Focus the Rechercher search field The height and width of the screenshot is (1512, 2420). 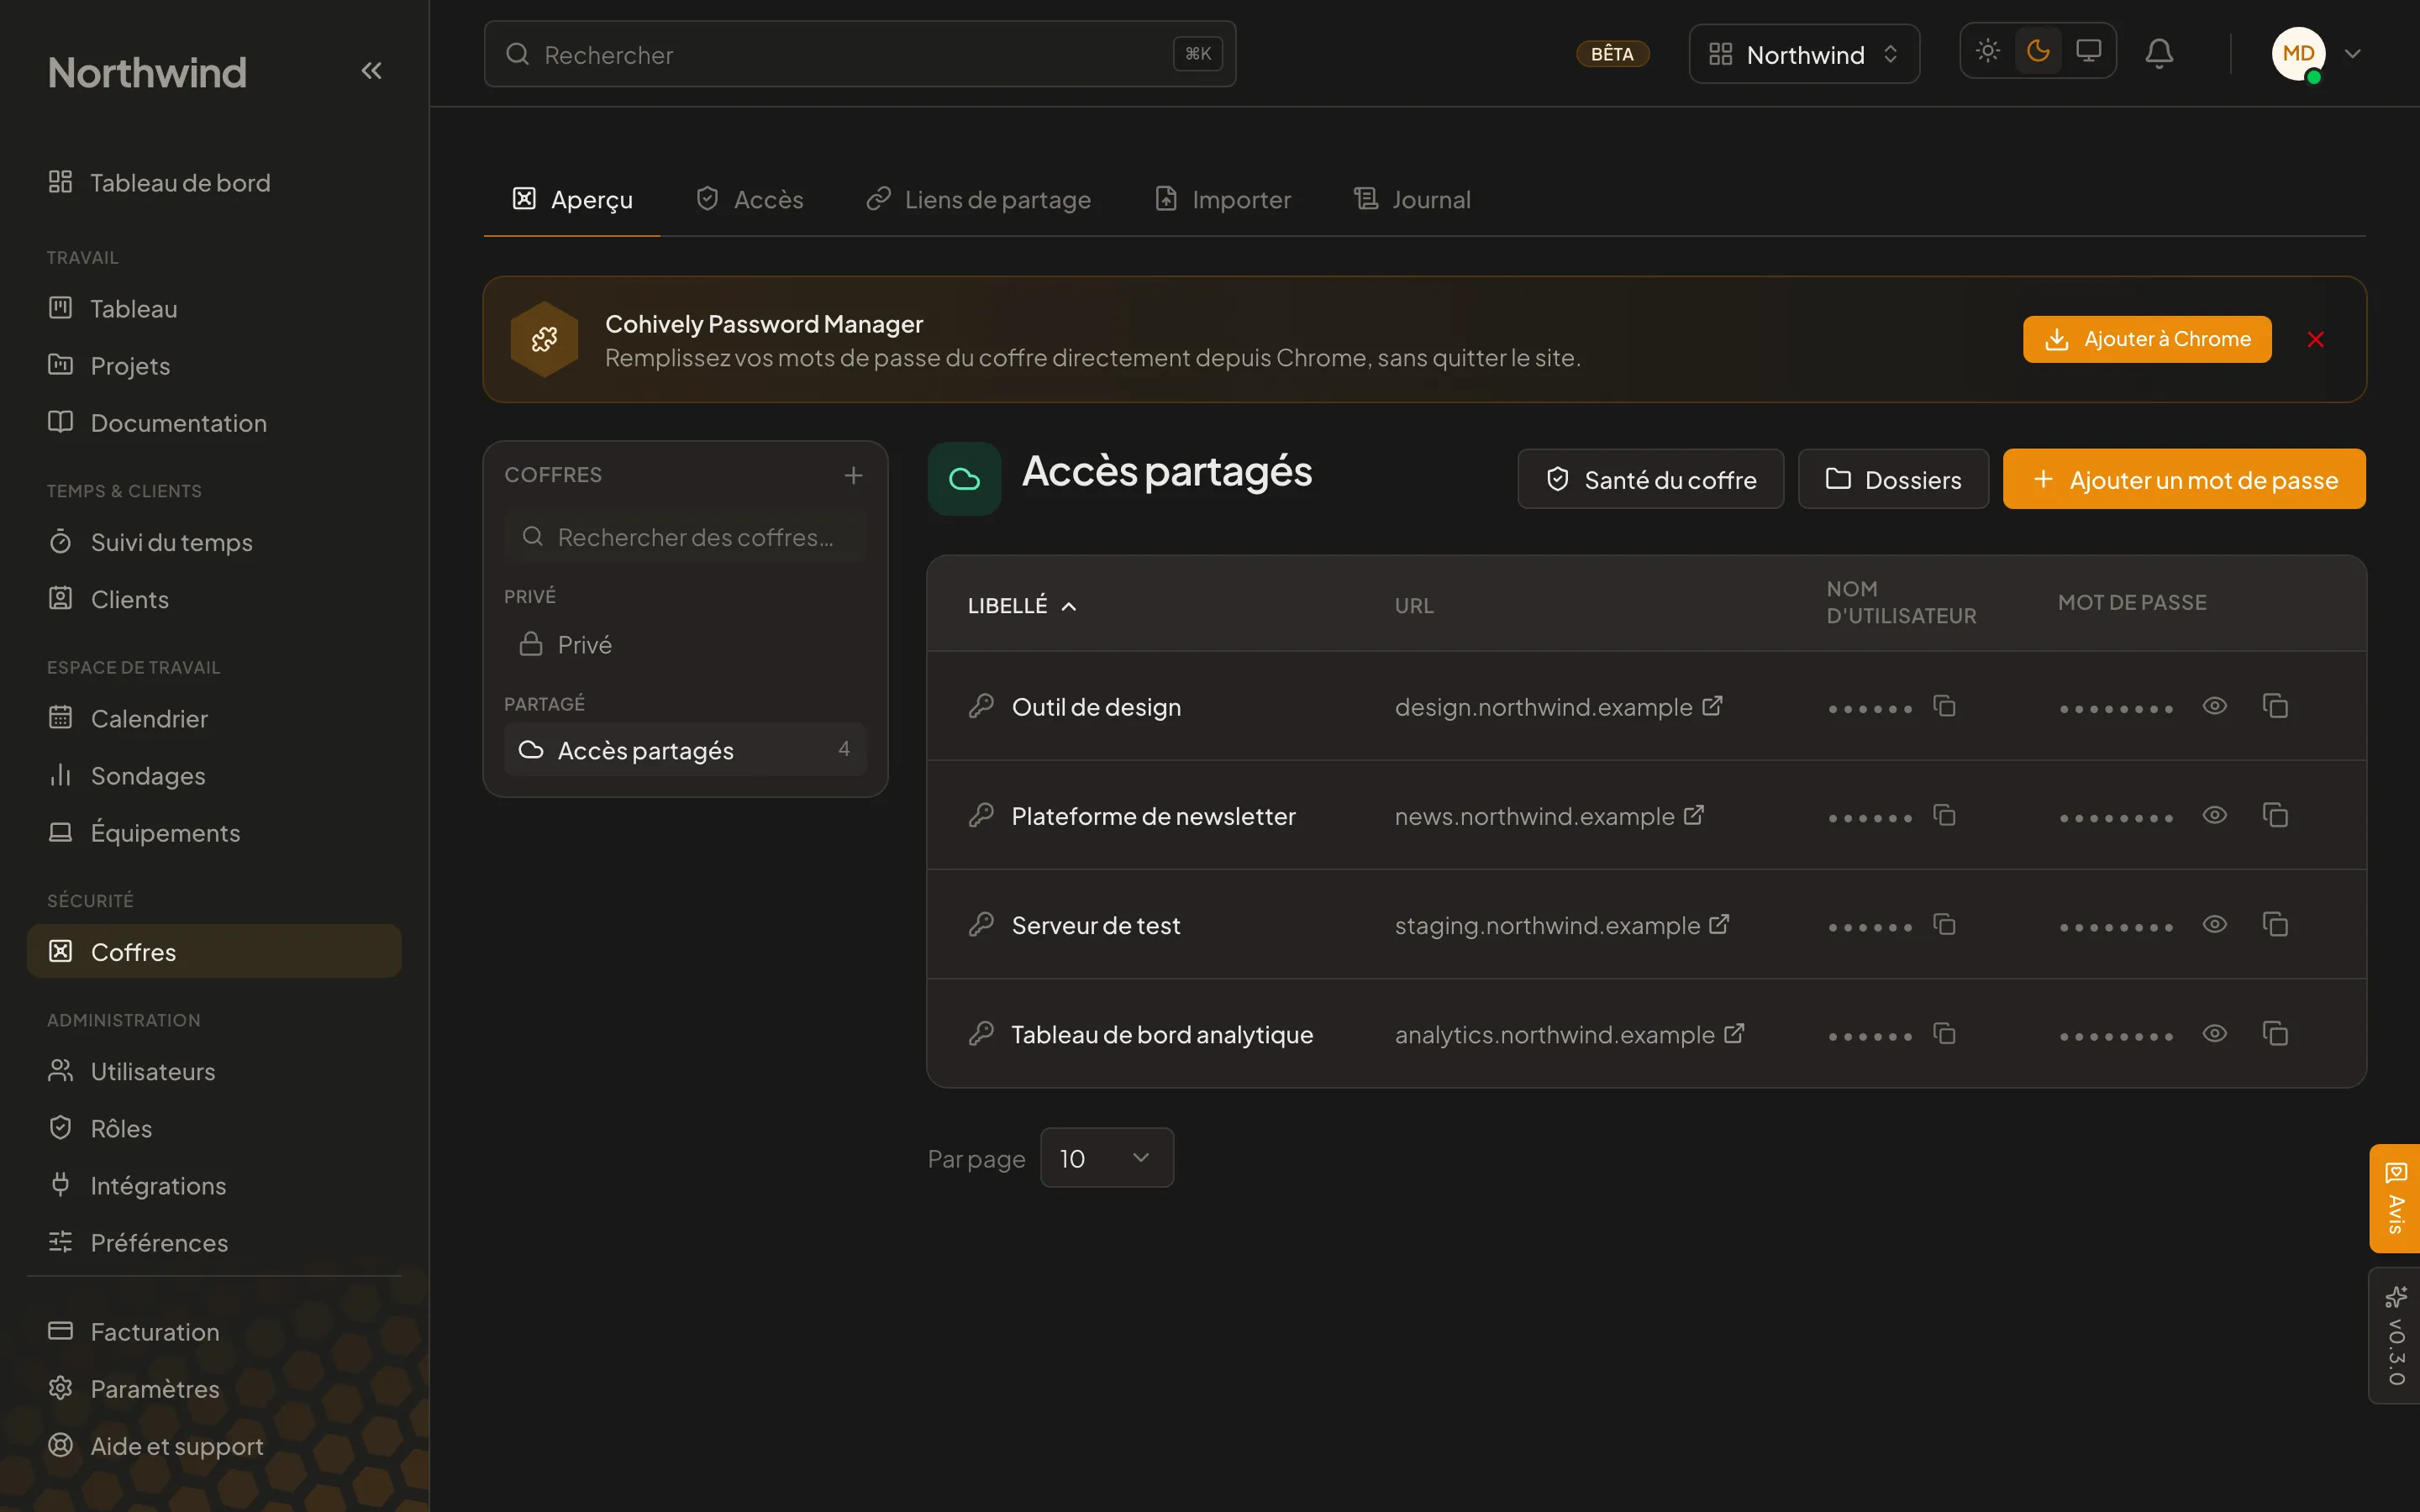[860, 54]
